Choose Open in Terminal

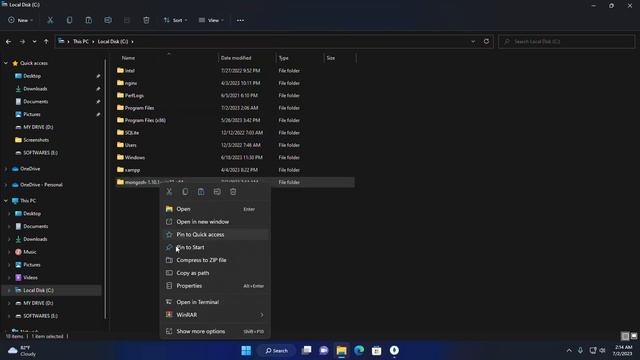click(215, 302)
